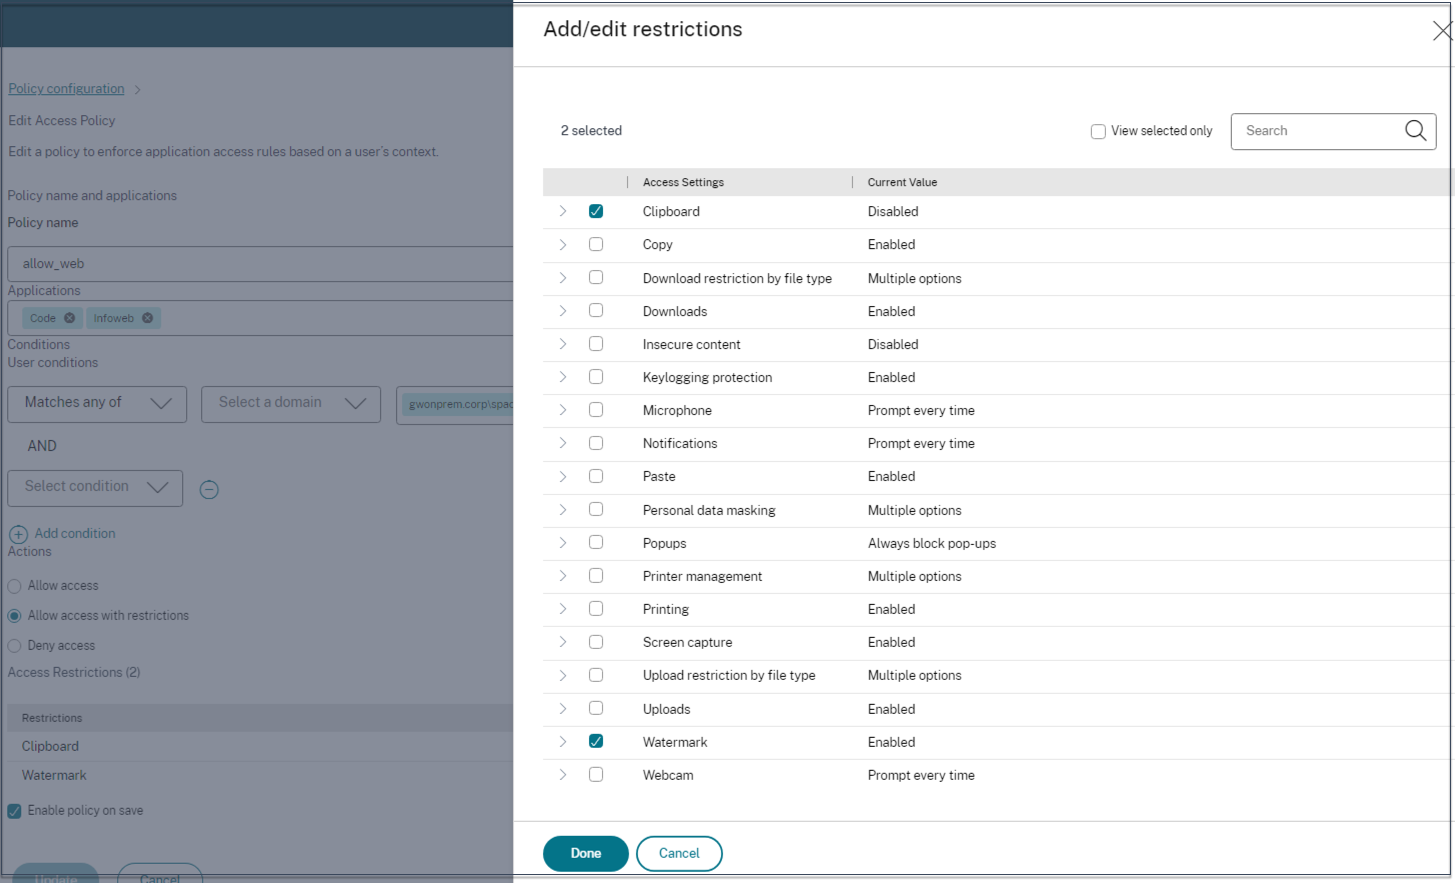Open the Select condition dropdown

point(95,487)
